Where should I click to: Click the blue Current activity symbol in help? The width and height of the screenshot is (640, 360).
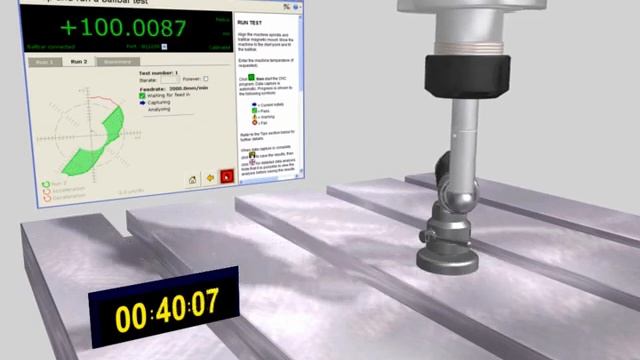(x=254, y=104)
